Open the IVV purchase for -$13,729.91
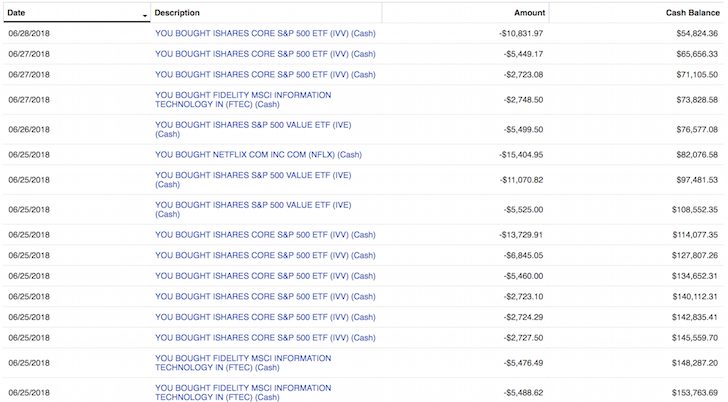 [x=265, y=235]
